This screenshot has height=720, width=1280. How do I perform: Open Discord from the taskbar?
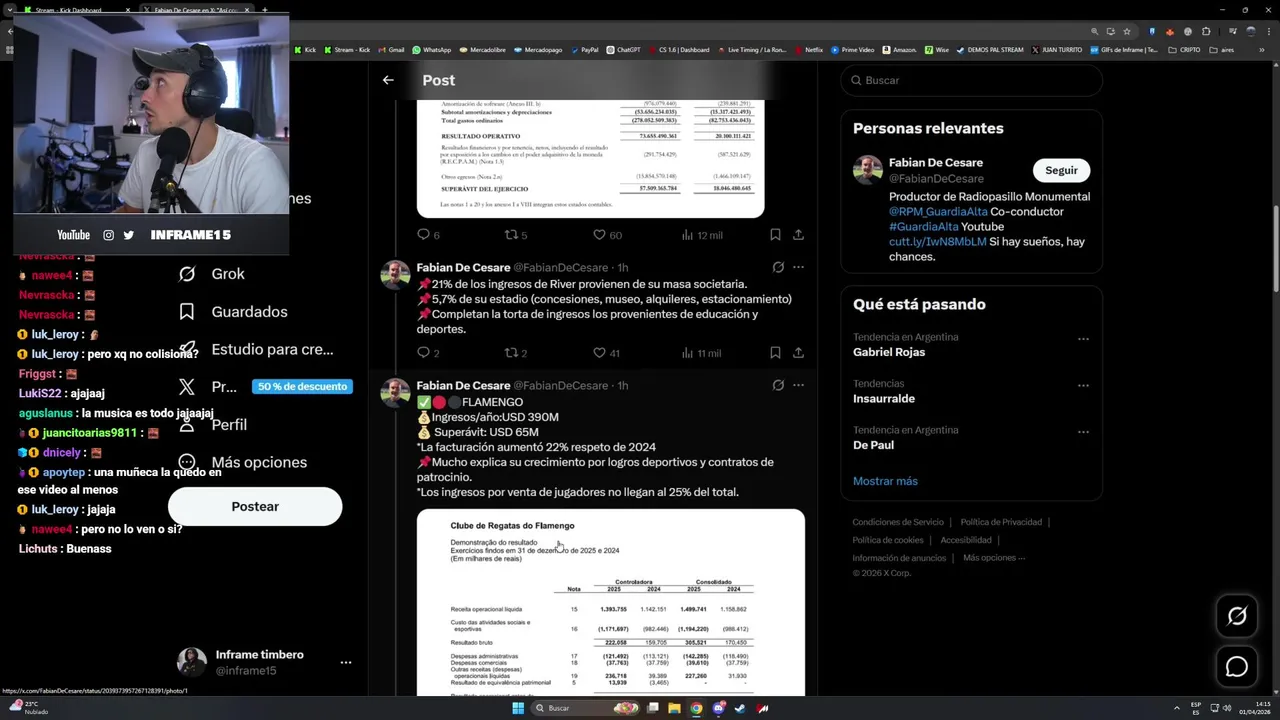click(x=719, y=708)
